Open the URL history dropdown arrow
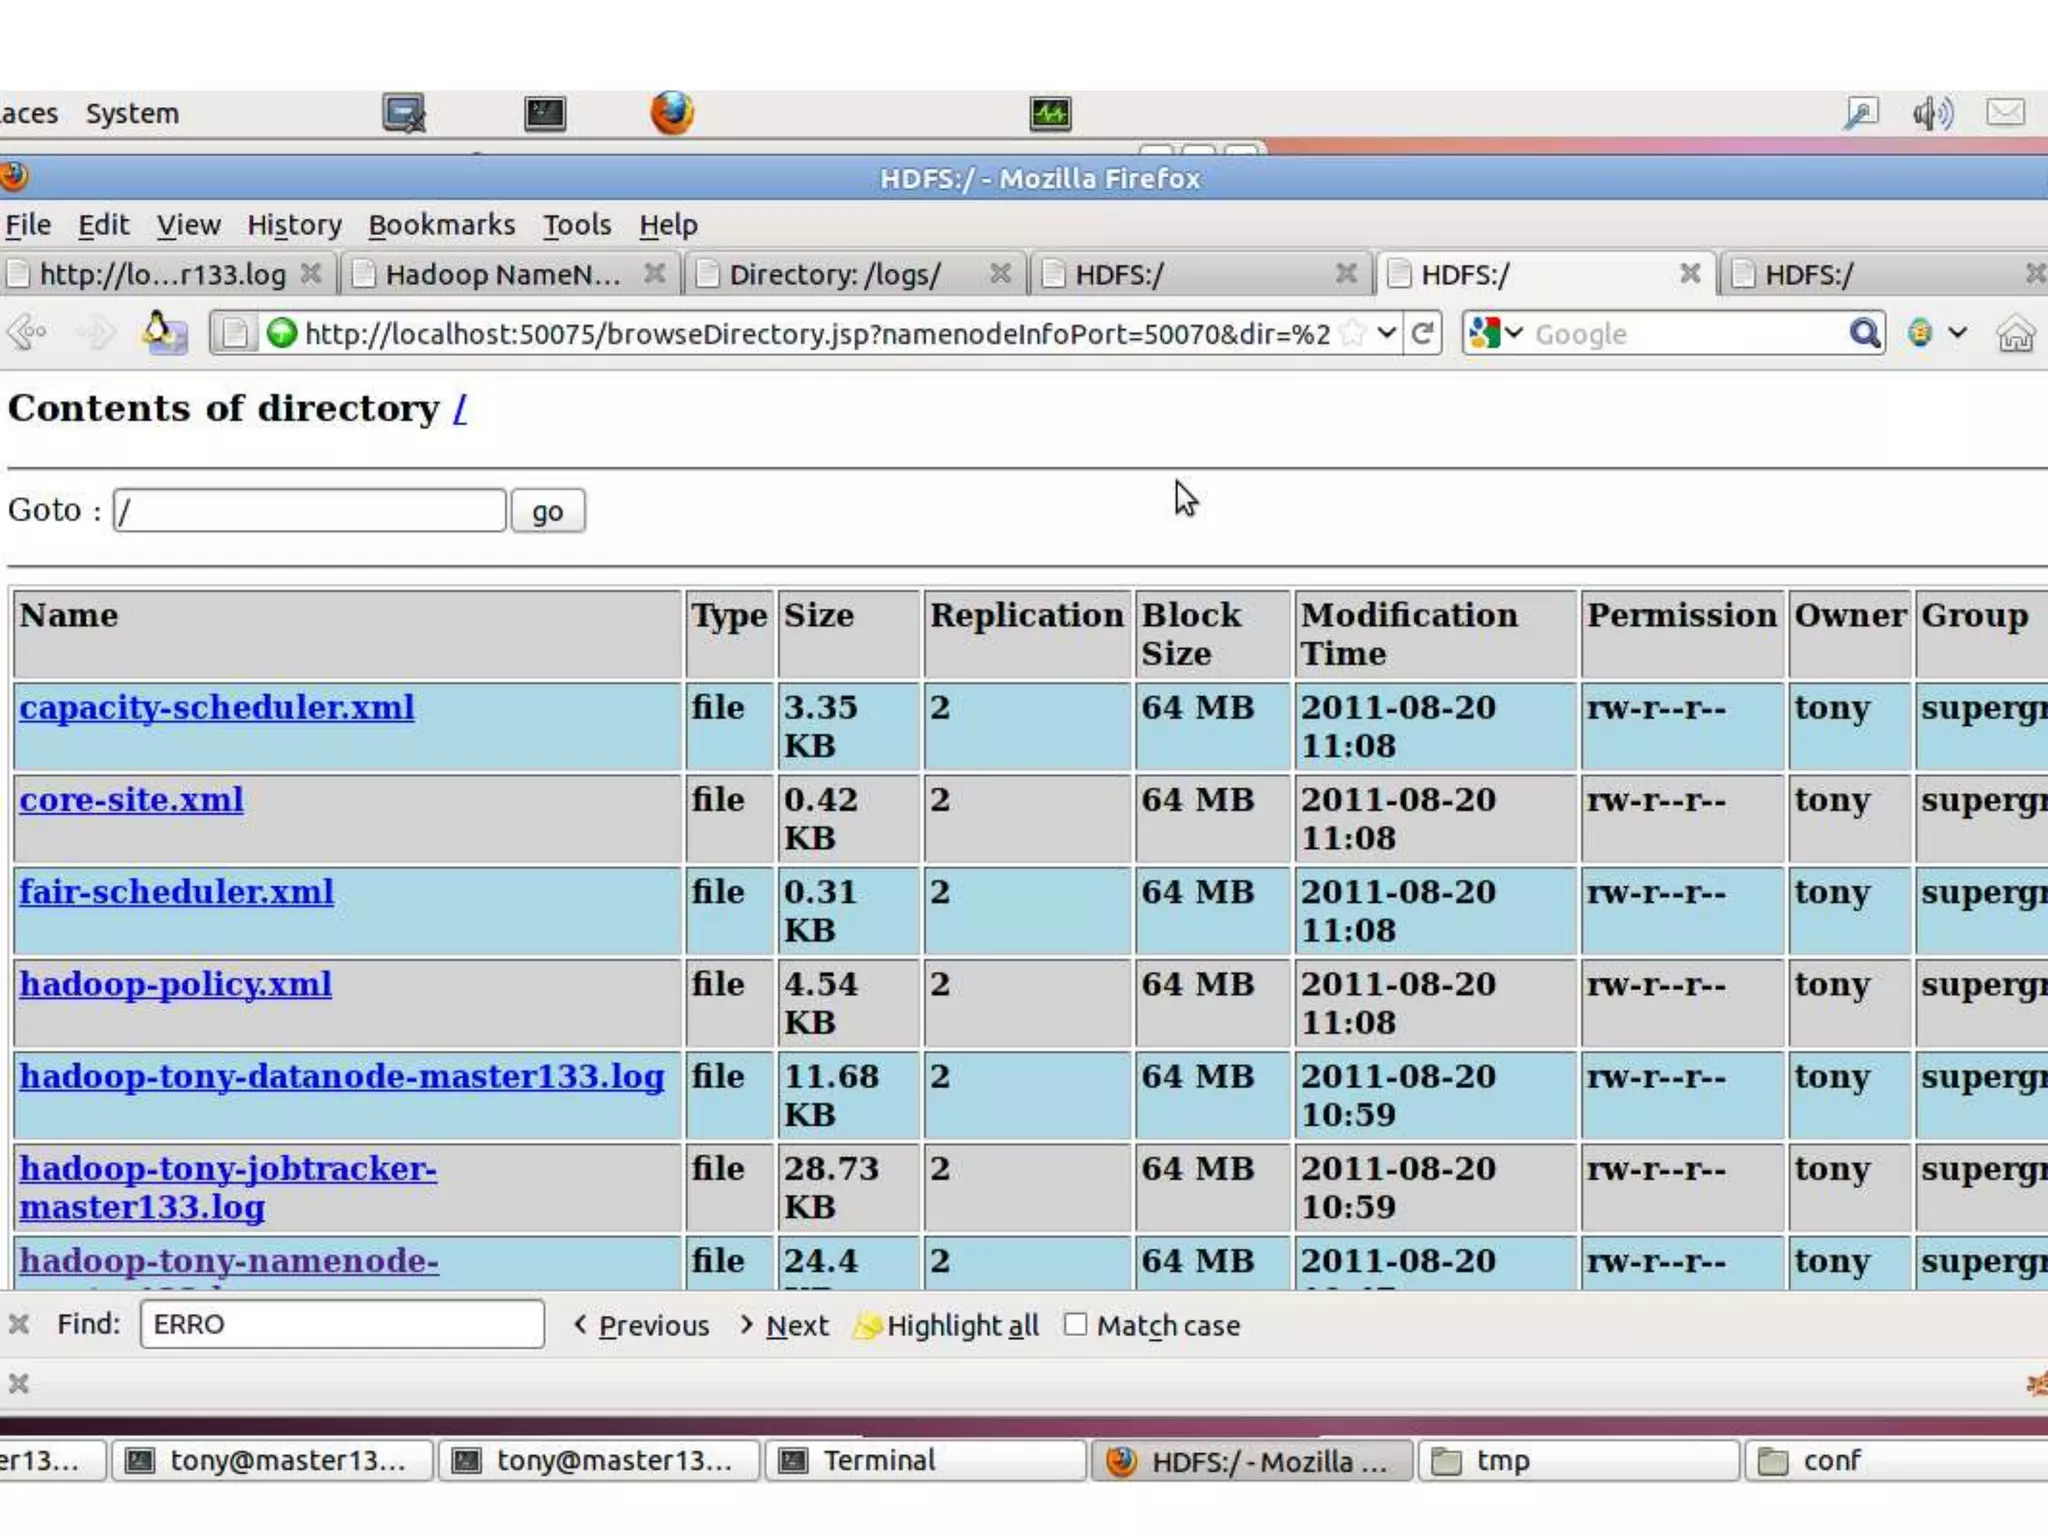The width and height of the screenshot is (2048, 1536). 1386,332
